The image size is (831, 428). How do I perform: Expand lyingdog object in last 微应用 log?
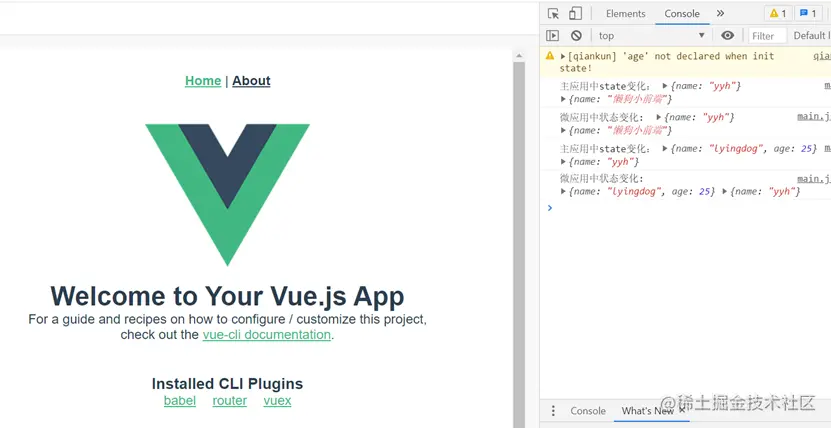[563, 191]
